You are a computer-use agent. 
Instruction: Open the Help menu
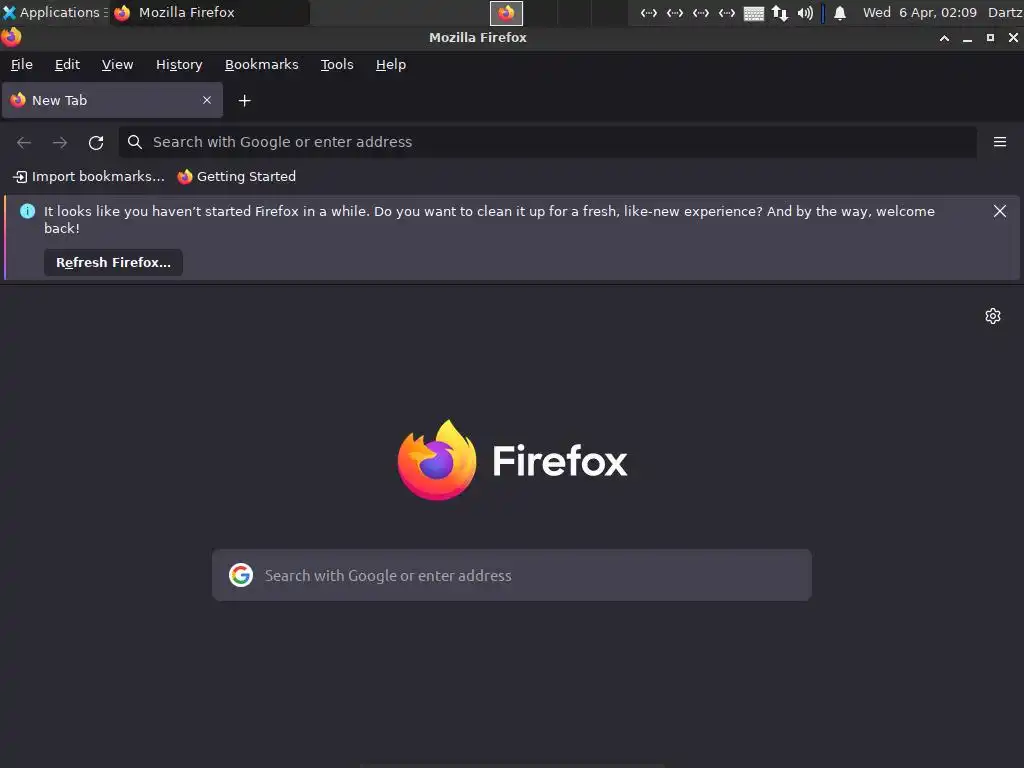coord(391,65)
